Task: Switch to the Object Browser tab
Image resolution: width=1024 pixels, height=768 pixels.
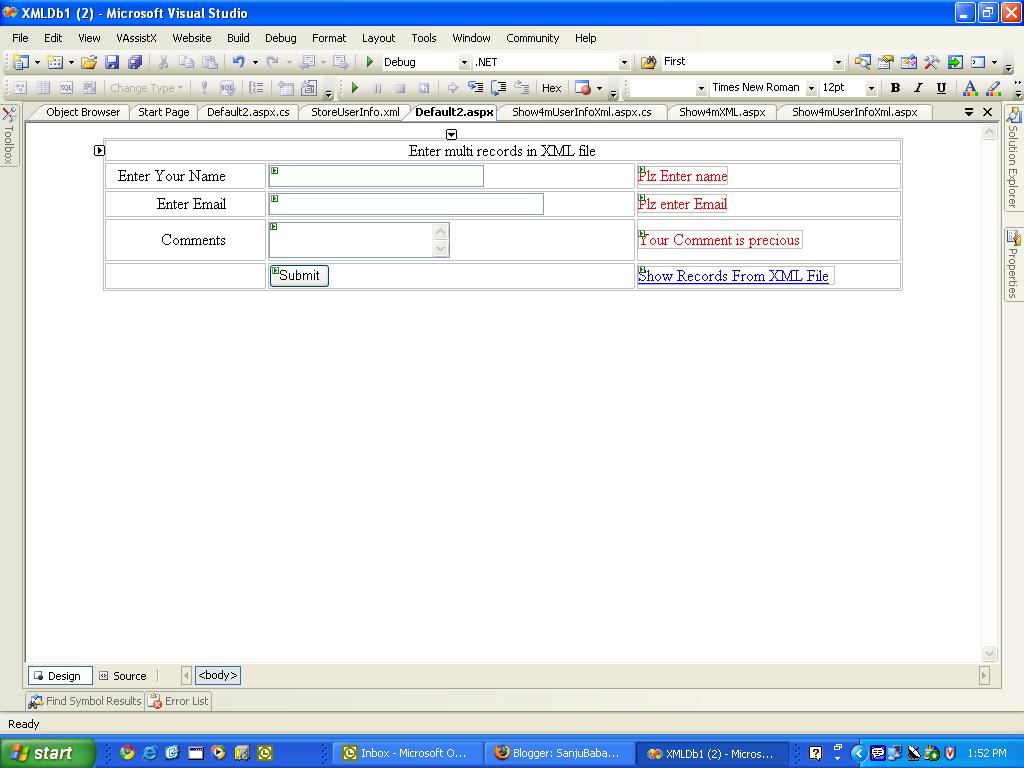Action: coord(83,112)
